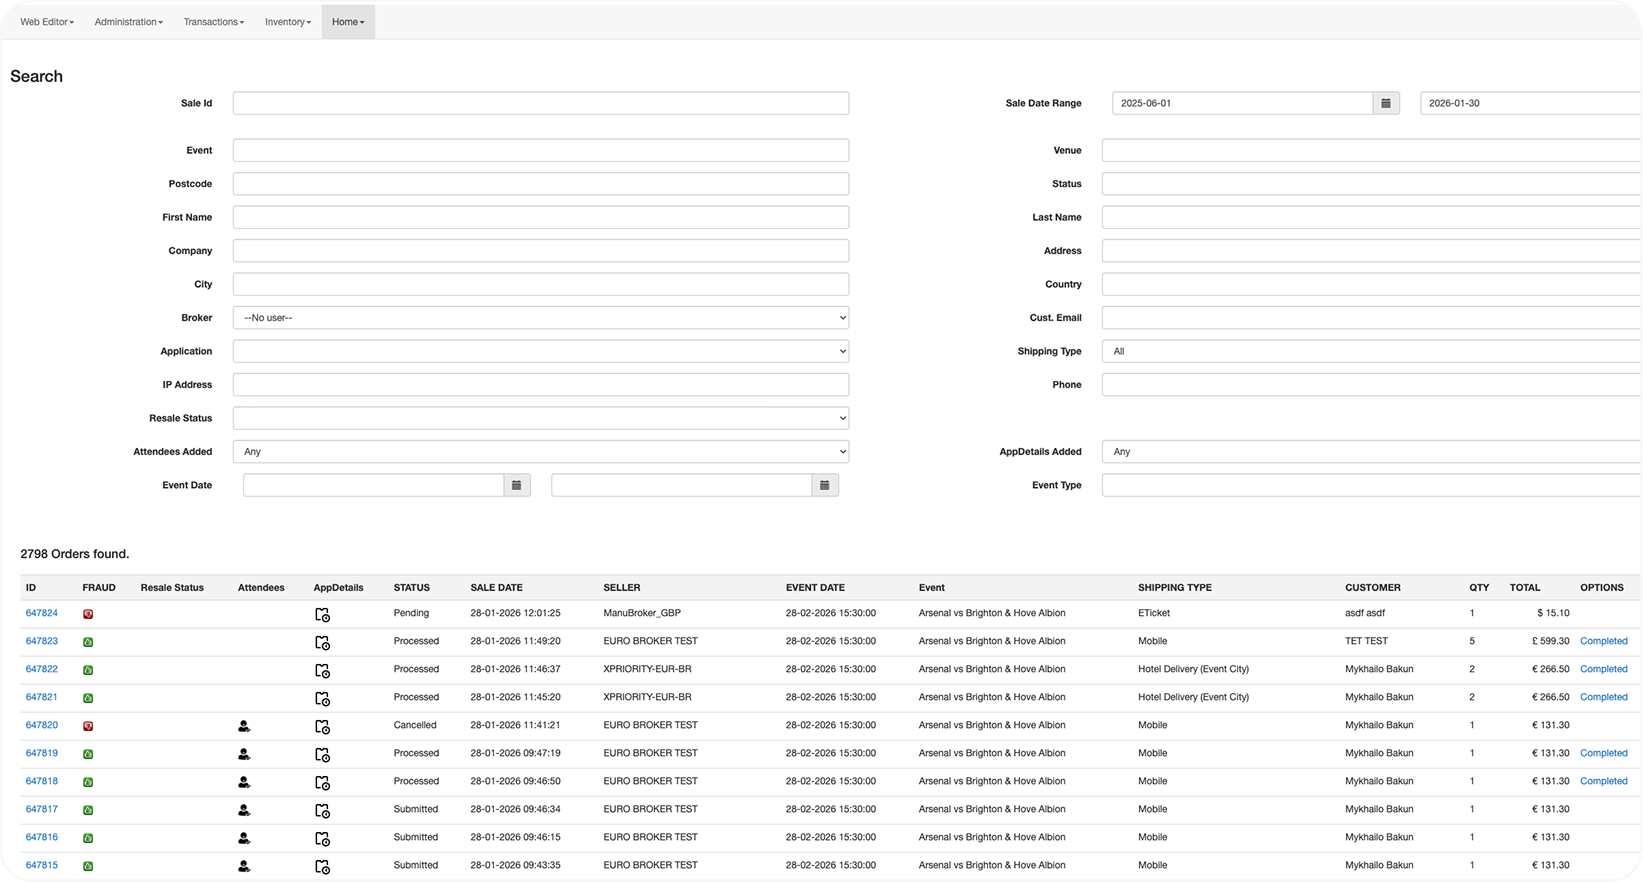Open the attendees icon for order 647819
The image size is (1643, 882).
coord(244,754)
